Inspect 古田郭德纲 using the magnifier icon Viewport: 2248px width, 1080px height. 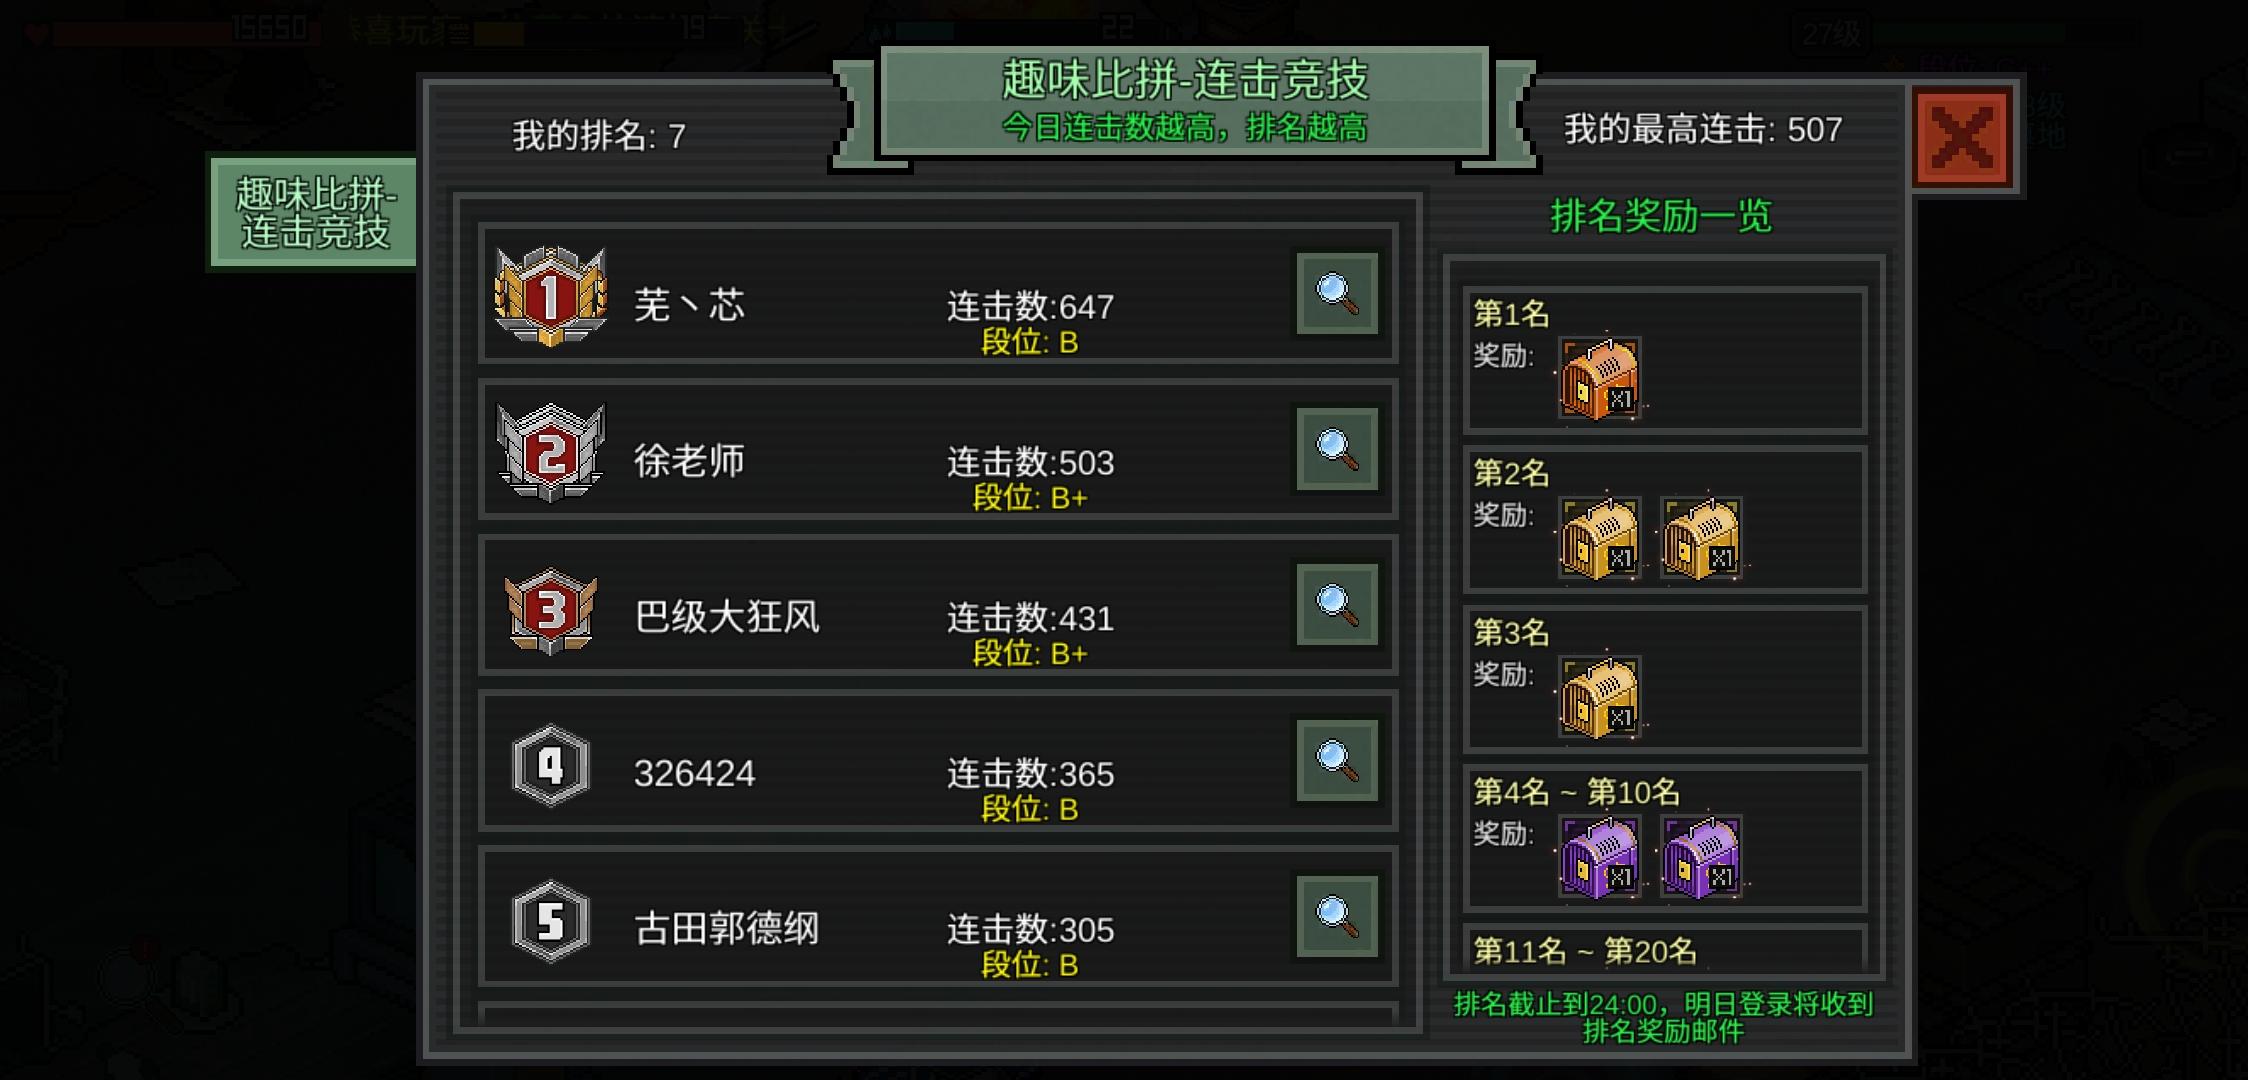pos(1337,917)
